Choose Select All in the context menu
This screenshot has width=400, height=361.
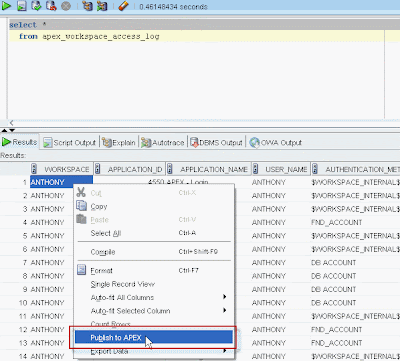click(154, 233)
